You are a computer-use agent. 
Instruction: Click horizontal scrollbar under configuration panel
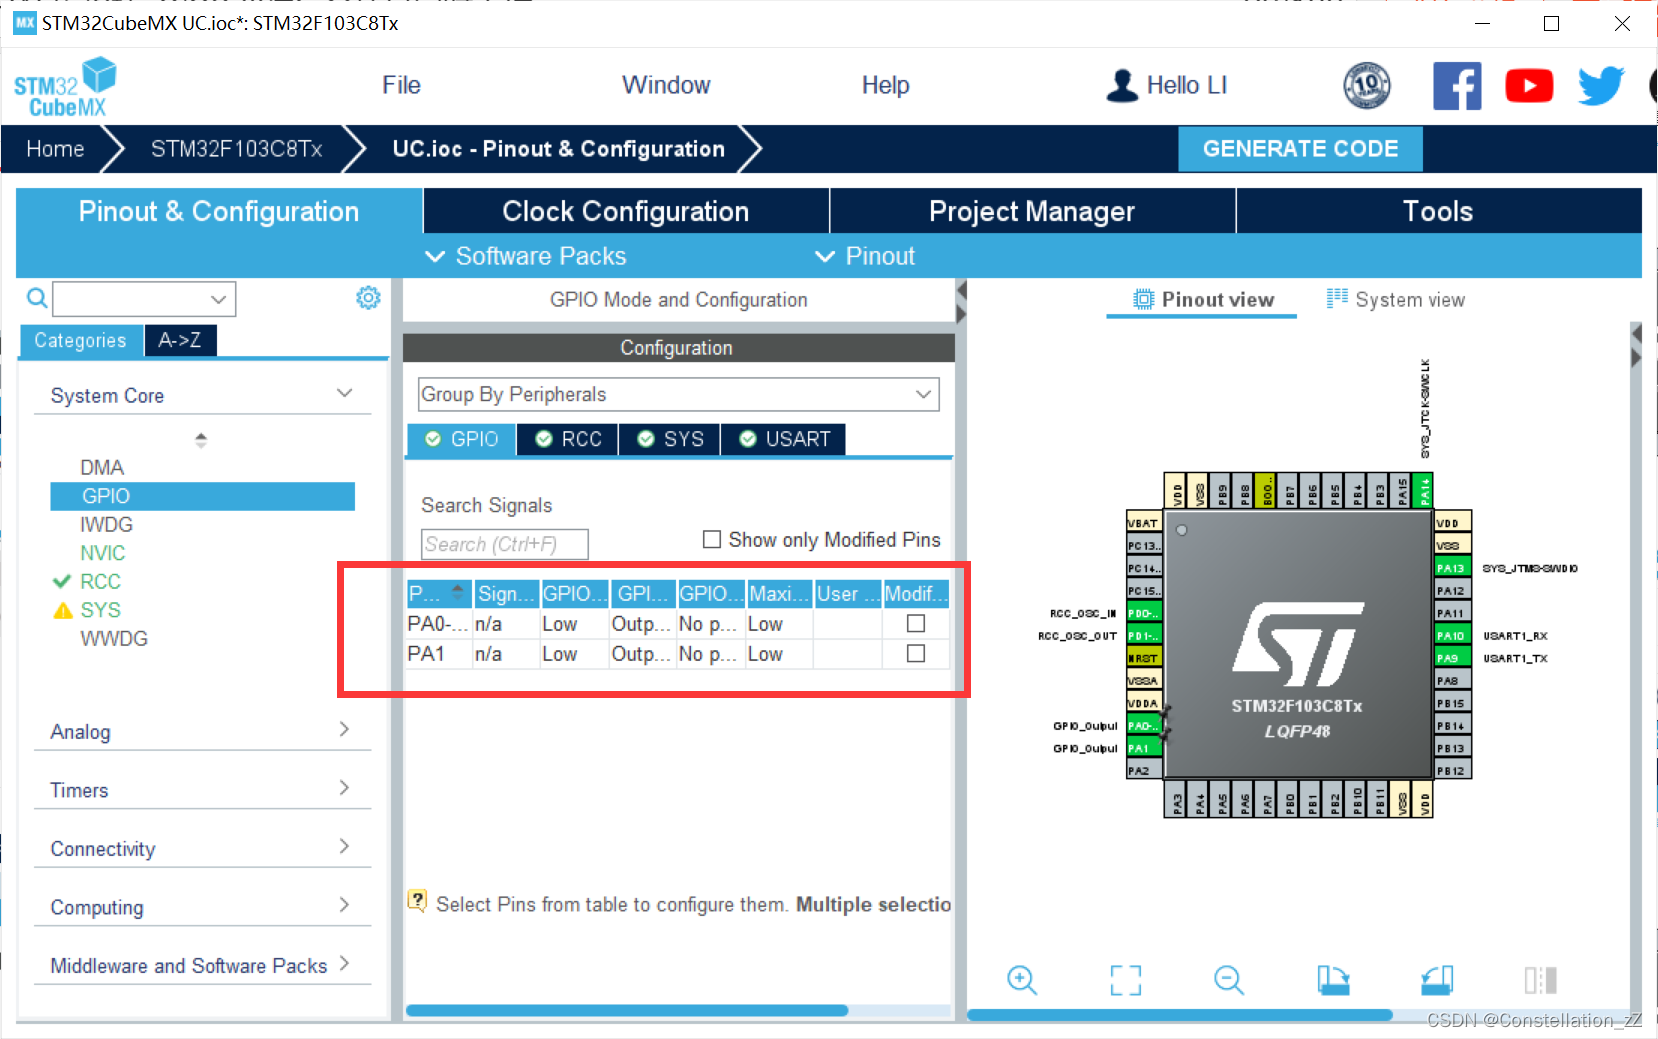[627, 1010]
